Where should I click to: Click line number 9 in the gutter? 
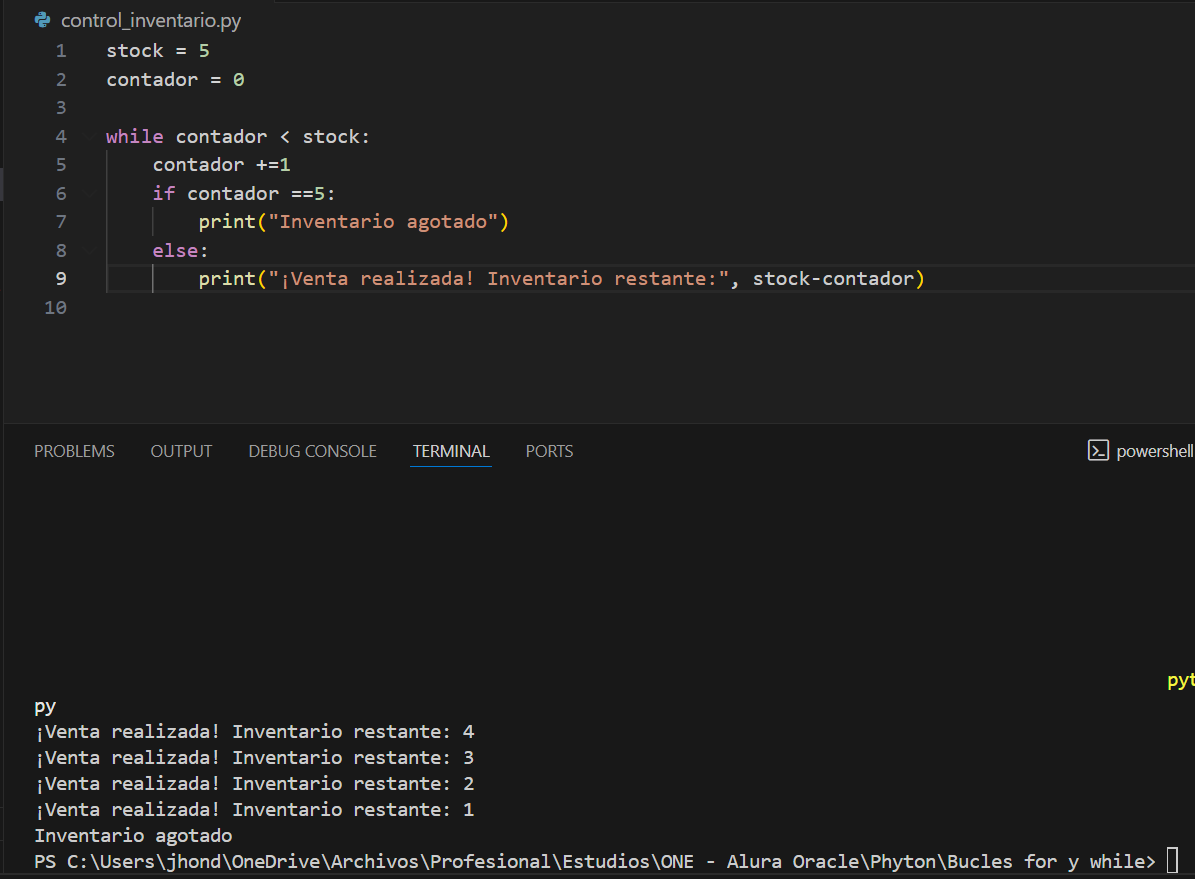click(61, 278)
